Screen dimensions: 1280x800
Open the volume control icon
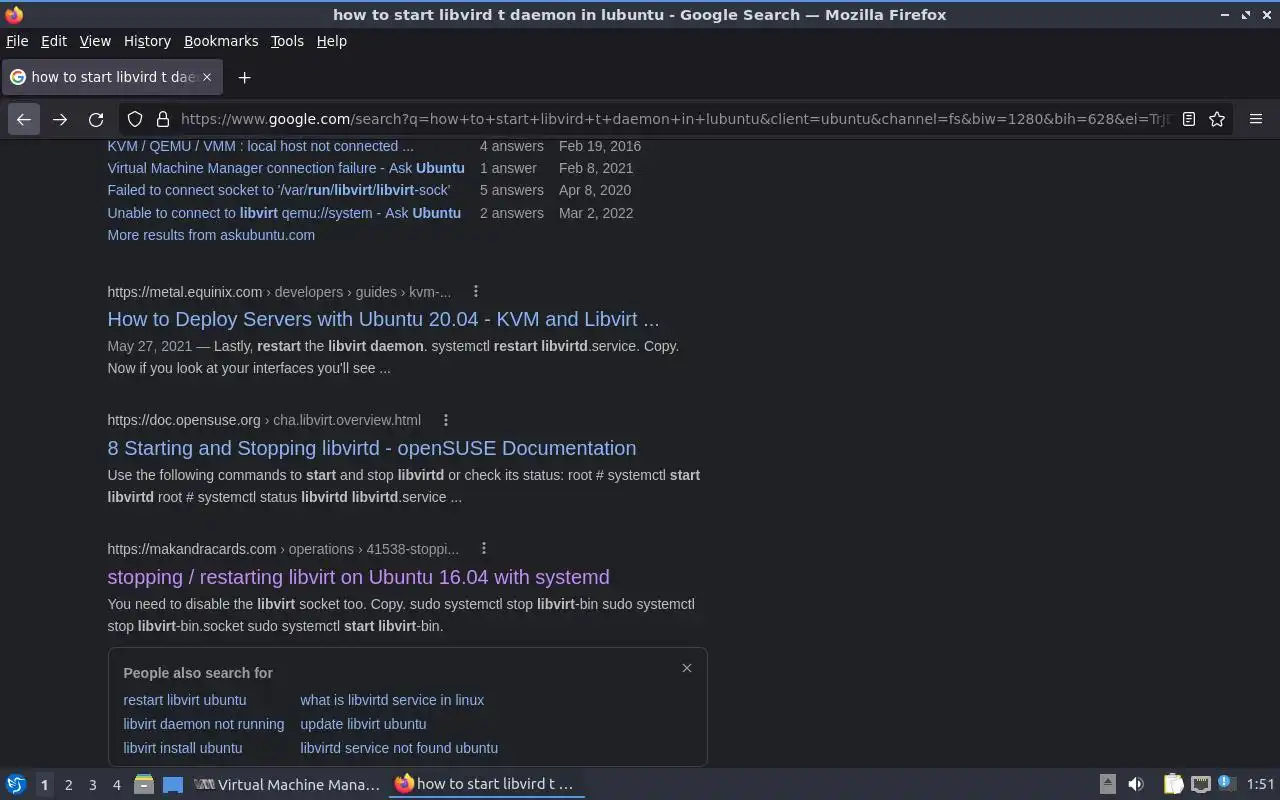pyautogui.click(x=1136, y=785)
